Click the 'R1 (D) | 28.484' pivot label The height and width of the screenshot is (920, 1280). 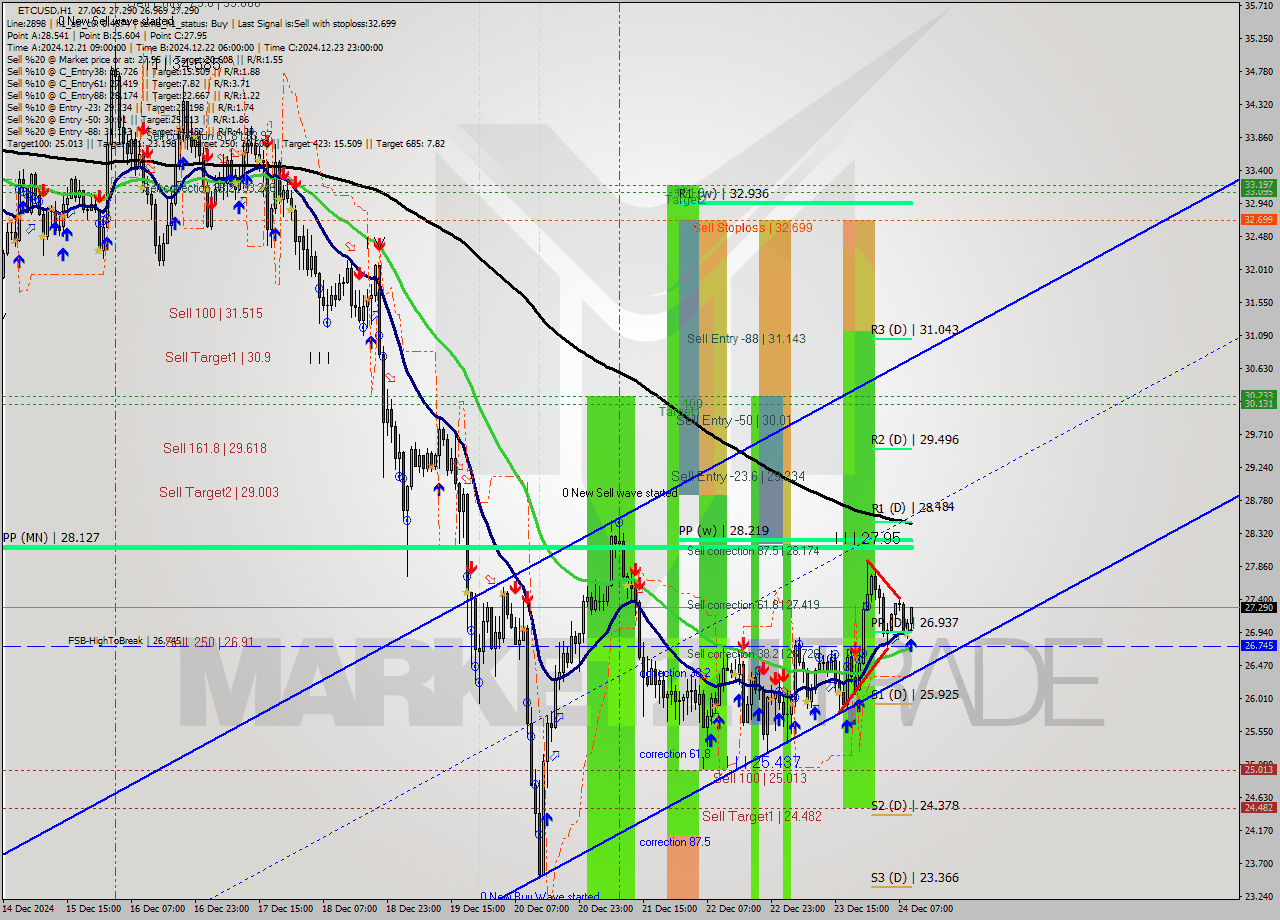click(913, 507)
